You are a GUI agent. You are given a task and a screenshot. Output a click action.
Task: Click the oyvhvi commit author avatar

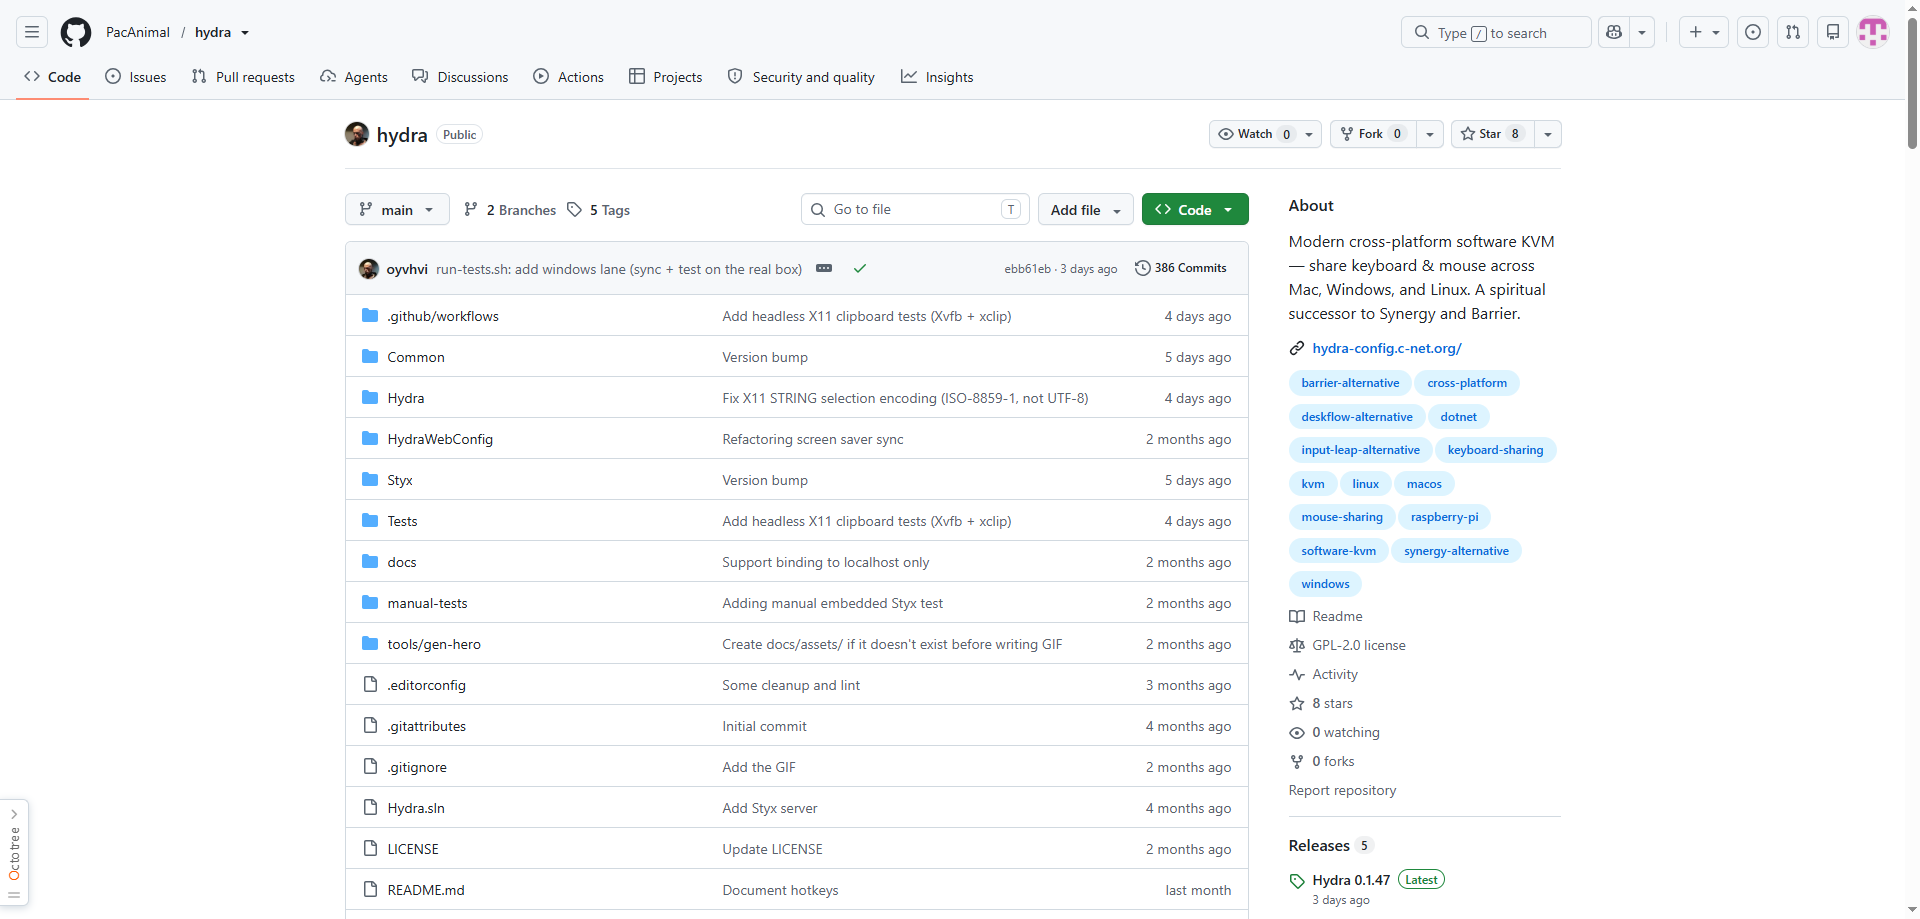[x=369, y=268]
